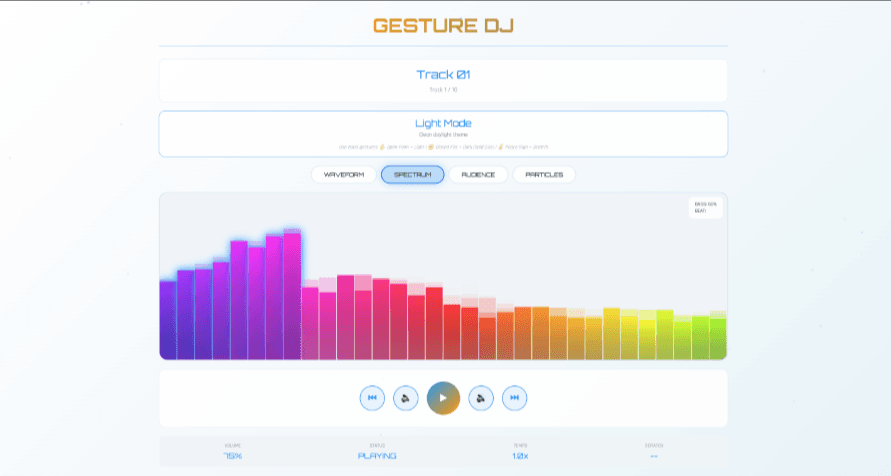Select the Spectrum visualizer tab
This screenshot has height=476, width=891.
click(413, 174)
